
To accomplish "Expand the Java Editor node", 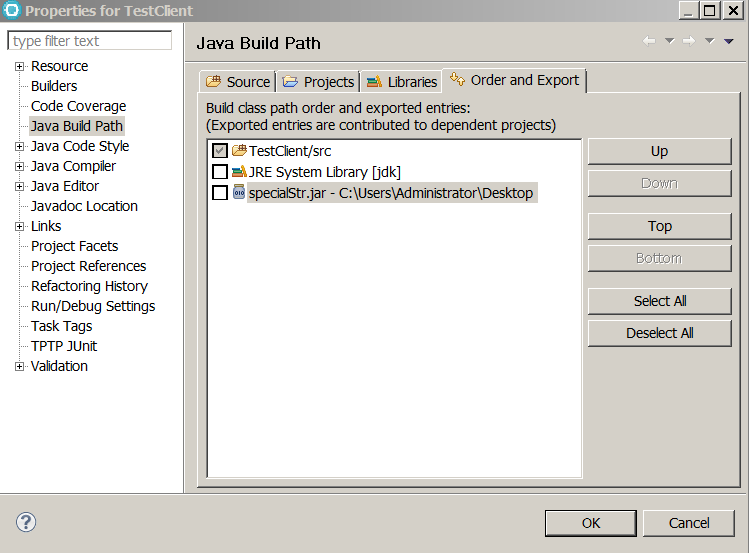I will click(x=19, y=187).
